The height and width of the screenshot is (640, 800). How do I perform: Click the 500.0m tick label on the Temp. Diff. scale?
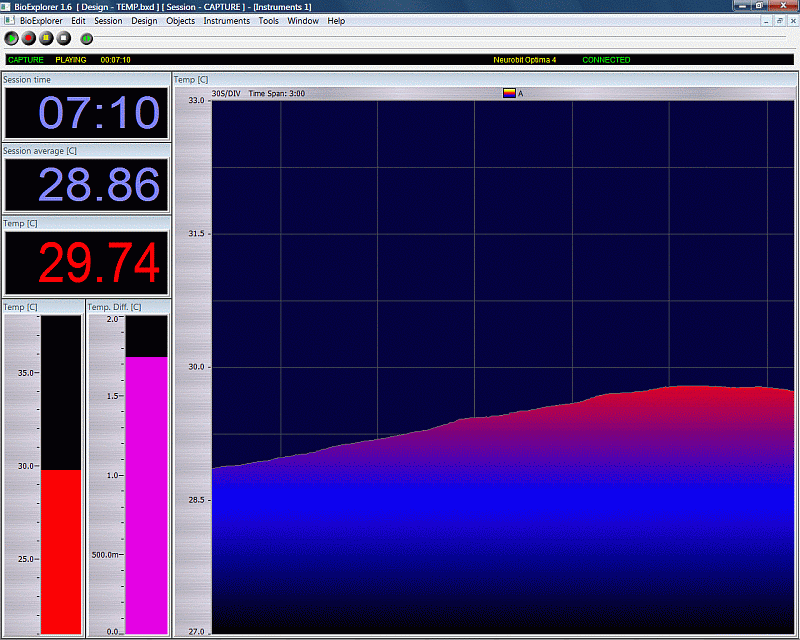point(105,554)
